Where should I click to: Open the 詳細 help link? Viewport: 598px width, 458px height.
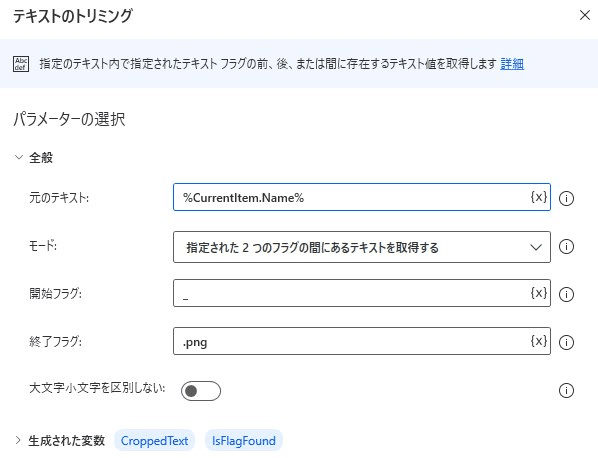pos(512,64)
